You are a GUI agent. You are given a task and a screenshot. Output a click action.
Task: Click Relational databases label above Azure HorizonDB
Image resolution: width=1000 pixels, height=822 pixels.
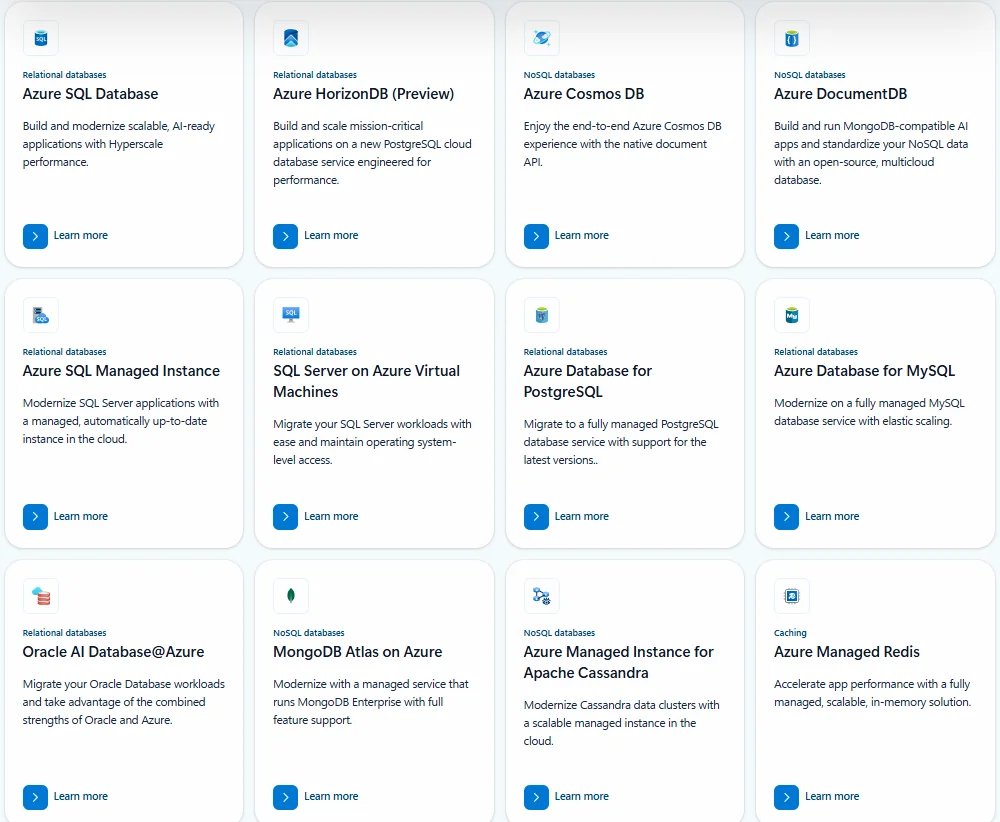[315, 75]
